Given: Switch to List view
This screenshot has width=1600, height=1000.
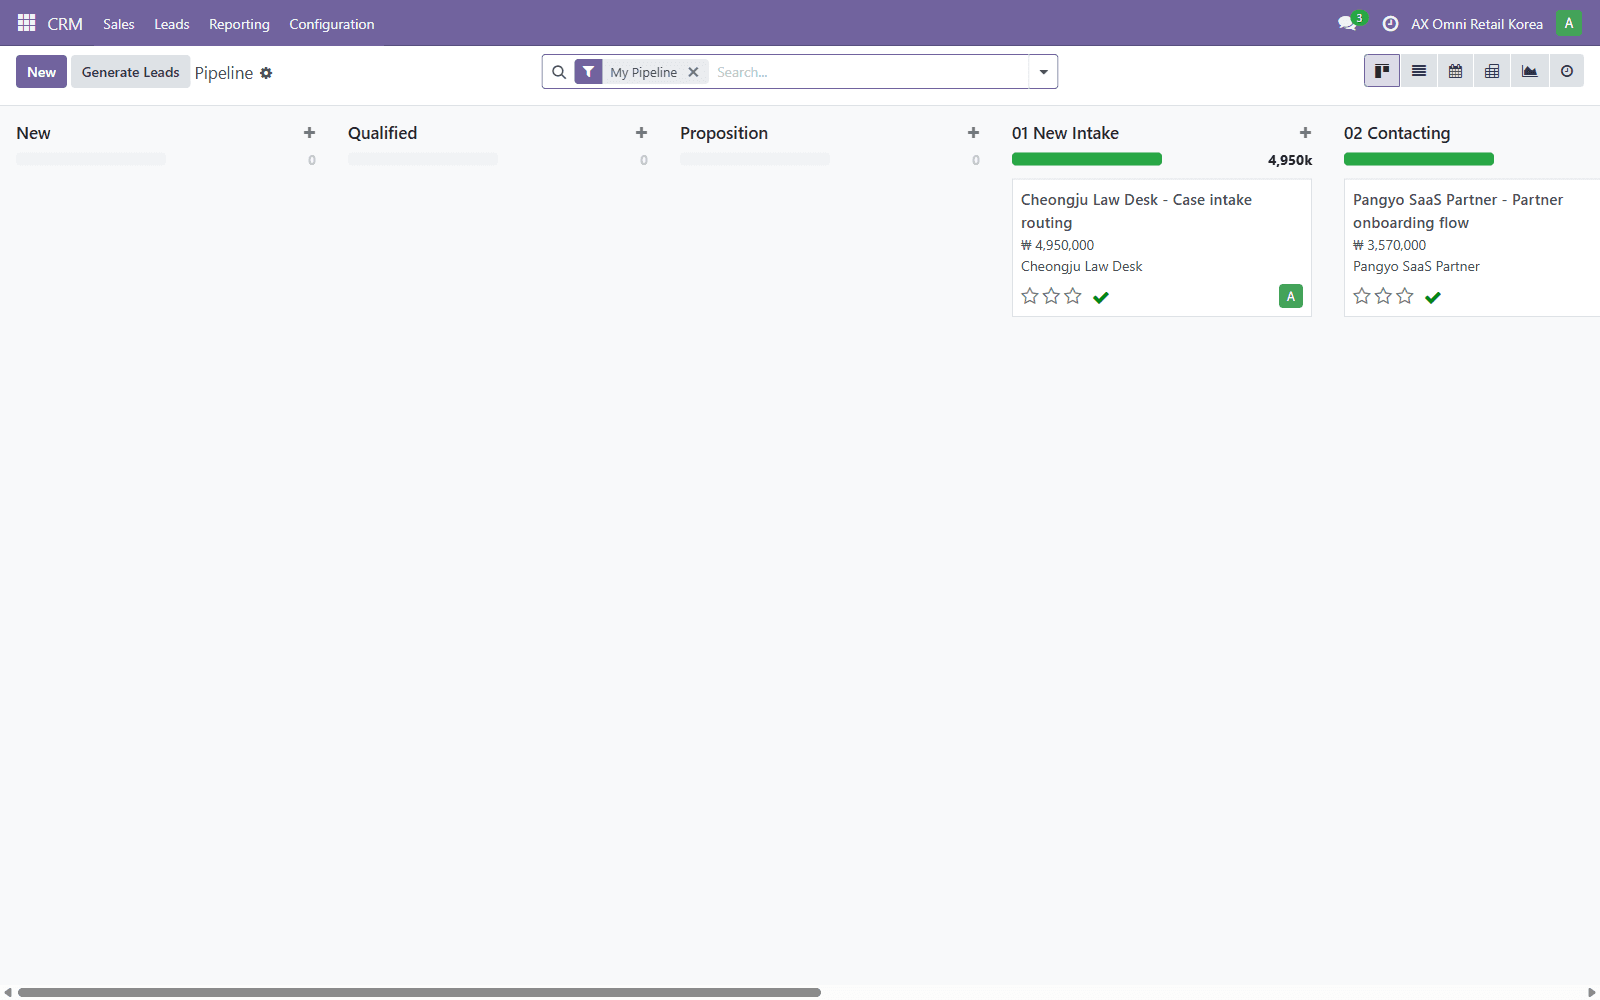Looking at the screenshot, I should [1418, 71].
